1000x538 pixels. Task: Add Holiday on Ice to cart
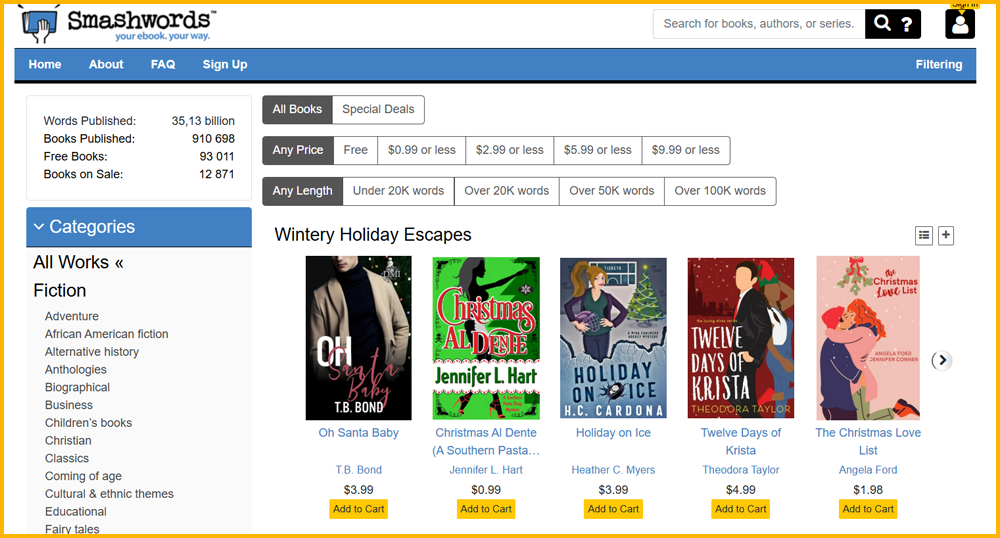point(613,509)
